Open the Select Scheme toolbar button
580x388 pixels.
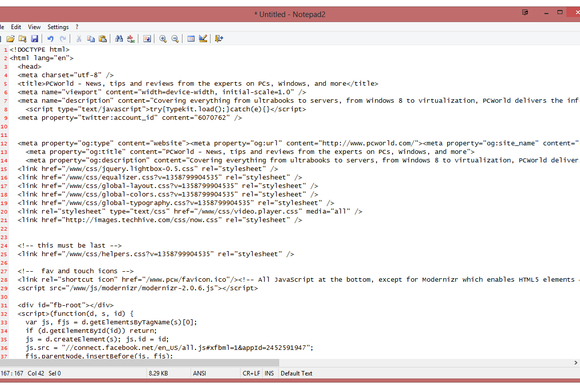tap(191, 38)
